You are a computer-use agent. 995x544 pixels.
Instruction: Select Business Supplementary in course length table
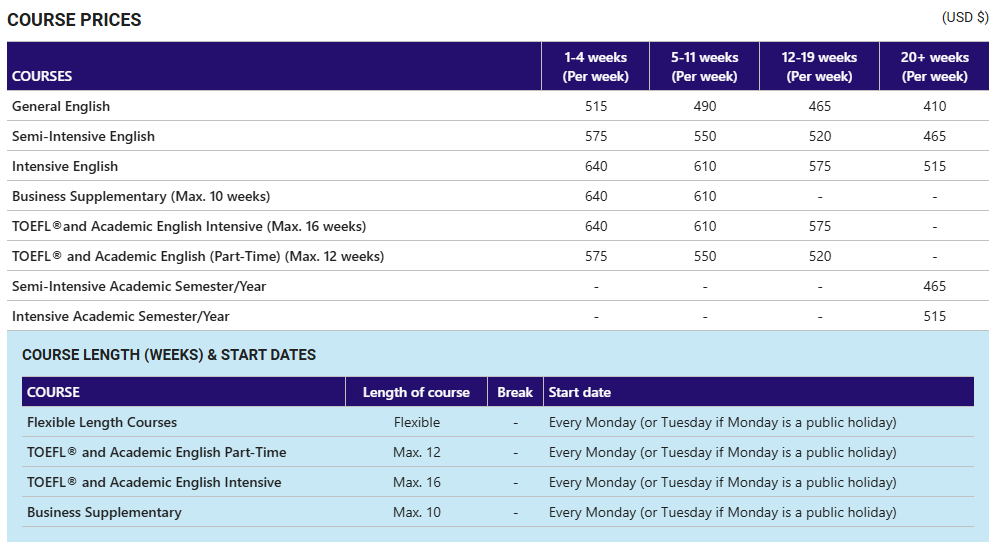pos(104,512)
